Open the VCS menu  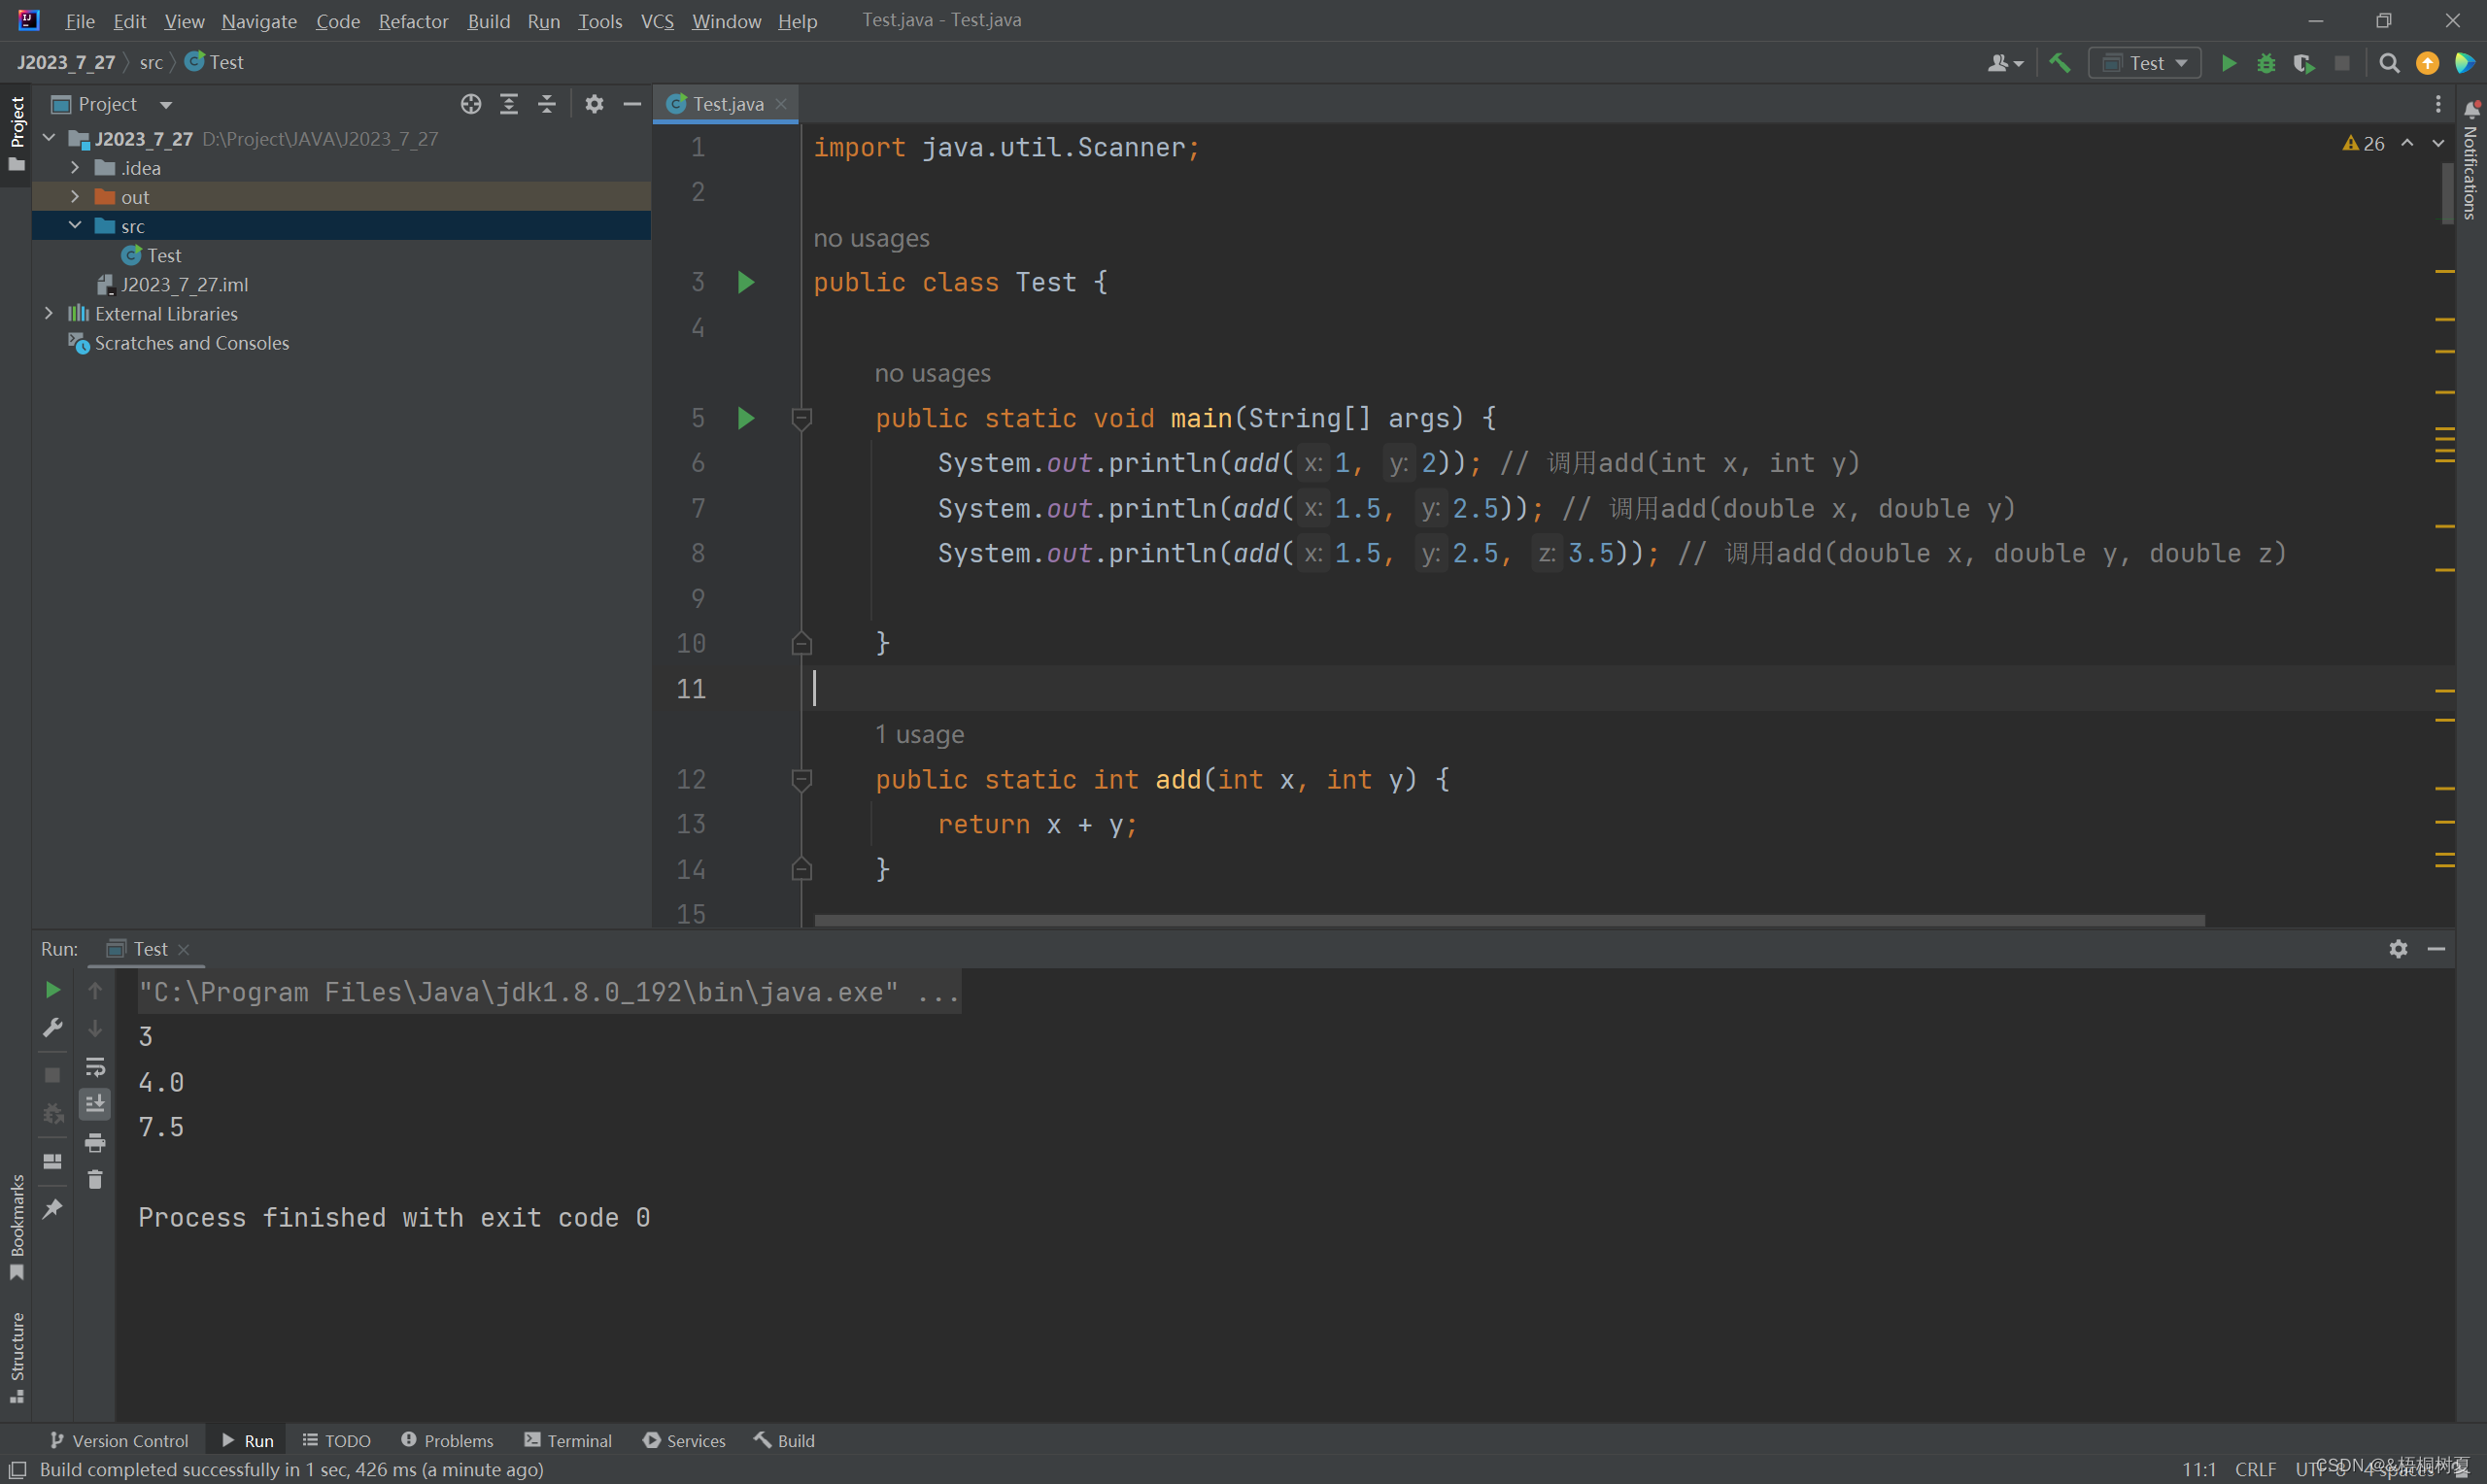tap(657, 20)
